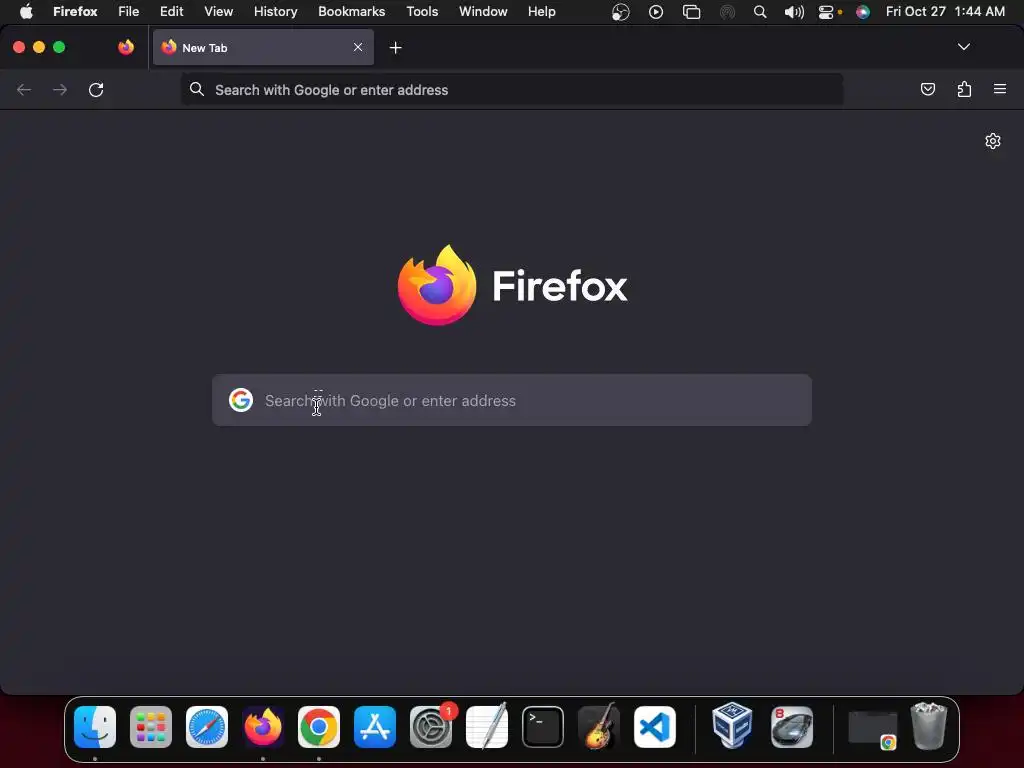Open Launchpad in the Dock
The image size is (1024, 768).
tap(151, 727)
